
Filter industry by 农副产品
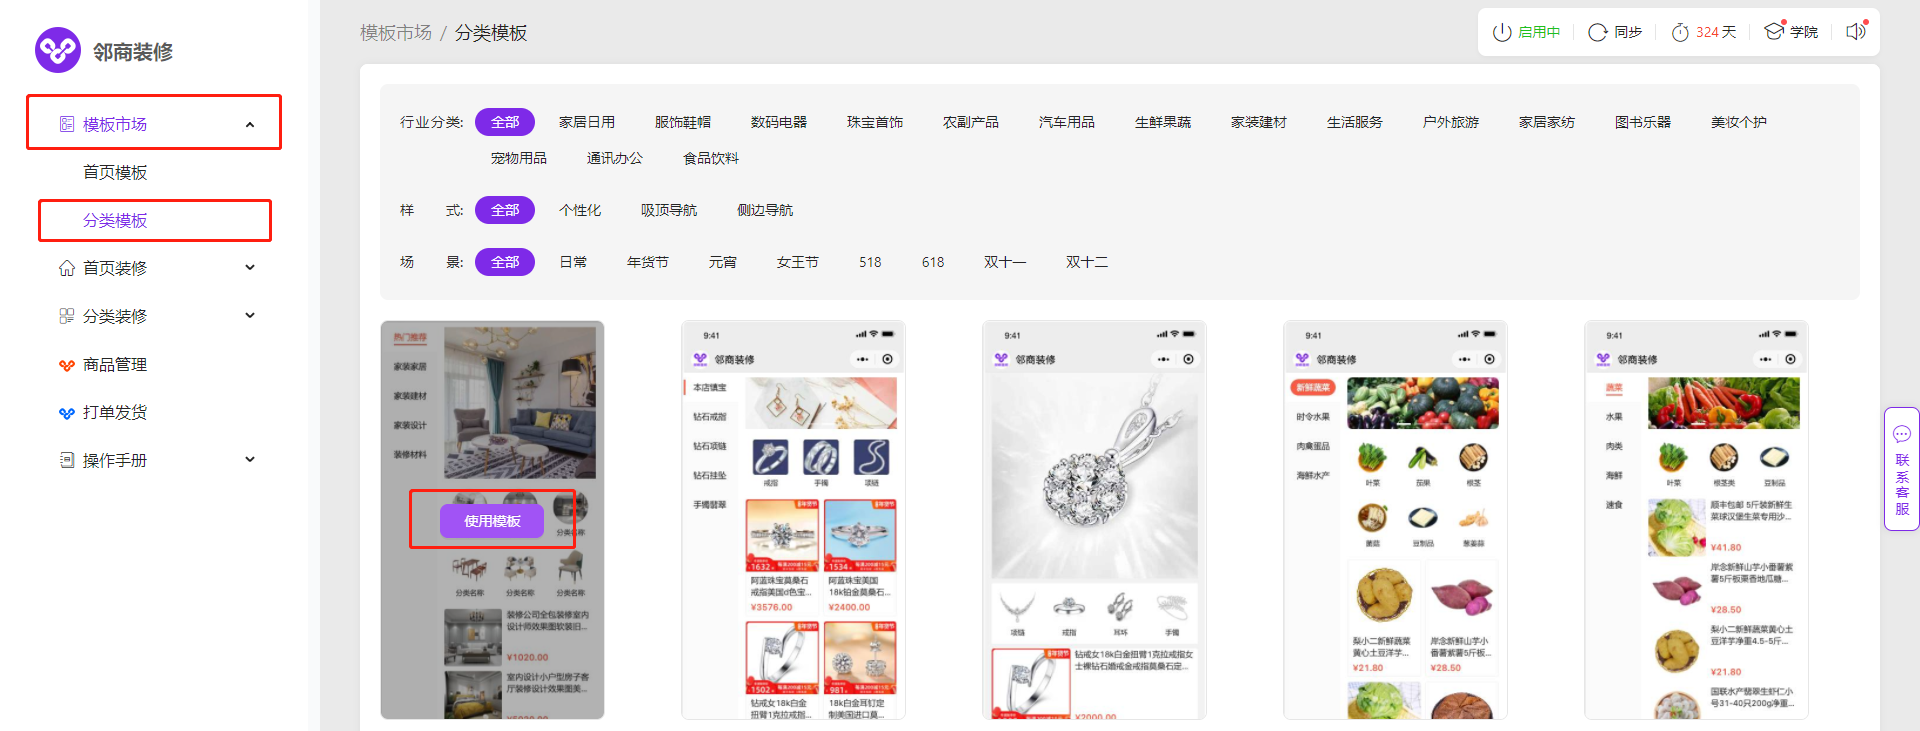pos(971,122)
